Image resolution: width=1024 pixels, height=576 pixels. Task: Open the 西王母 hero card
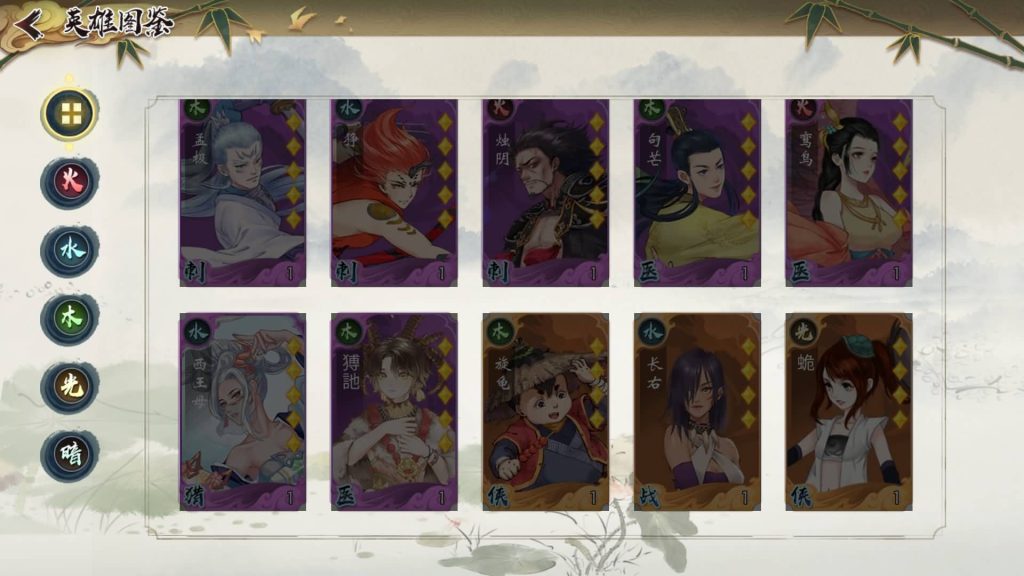pos(243,412)
